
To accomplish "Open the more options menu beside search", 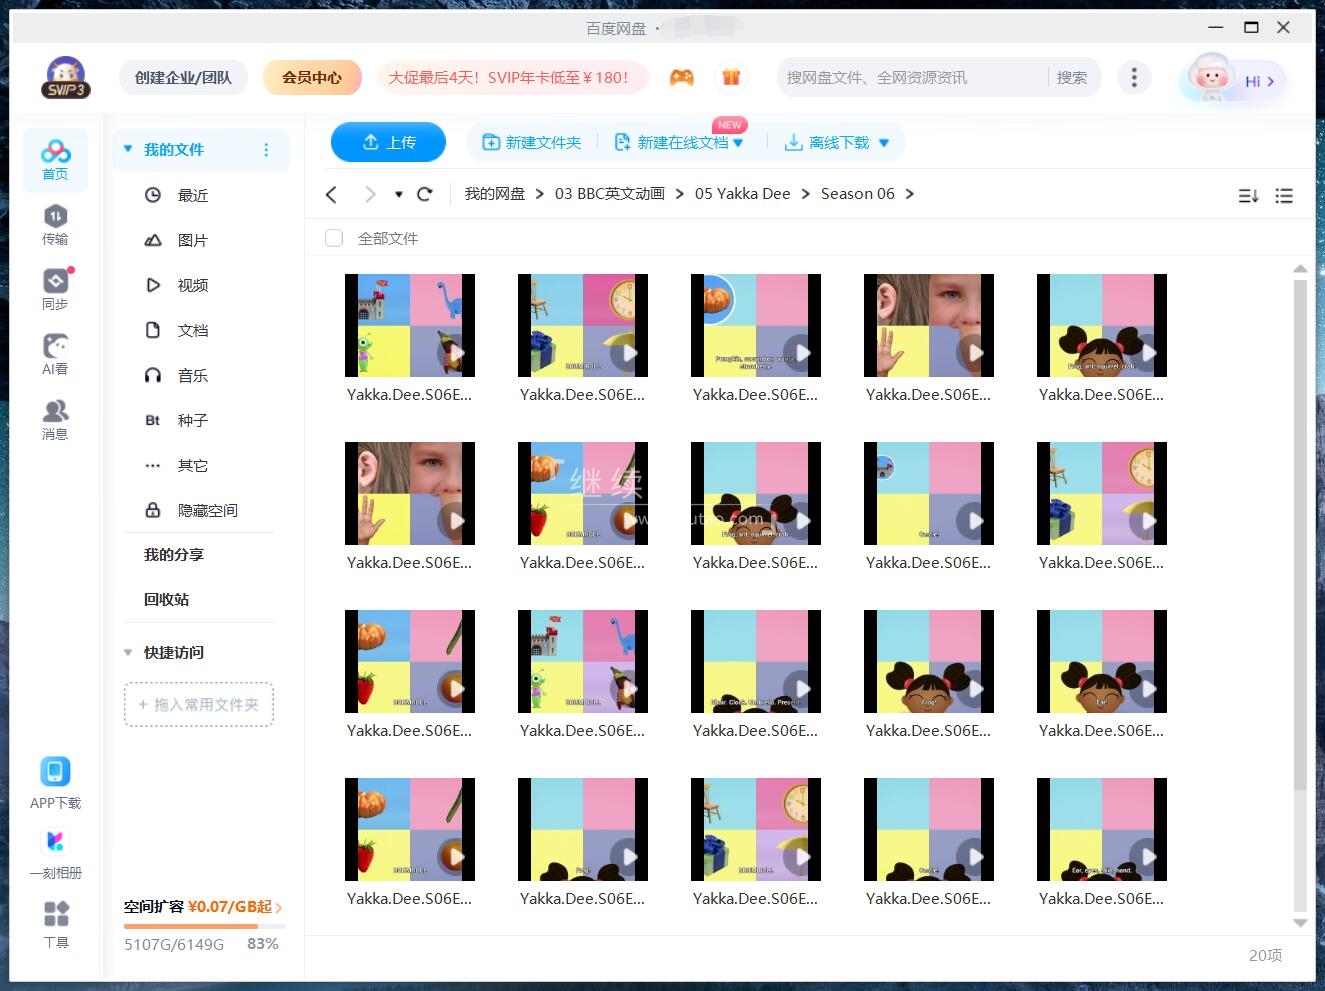I will 1134,77.
